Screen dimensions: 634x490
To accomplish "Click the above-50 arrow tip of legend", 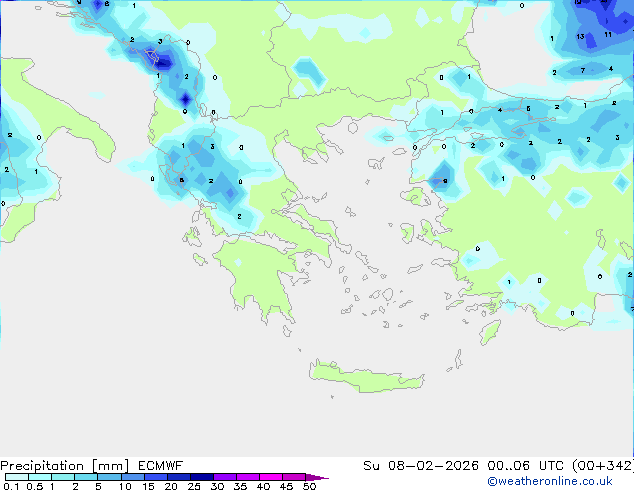I will pos(317,477).
